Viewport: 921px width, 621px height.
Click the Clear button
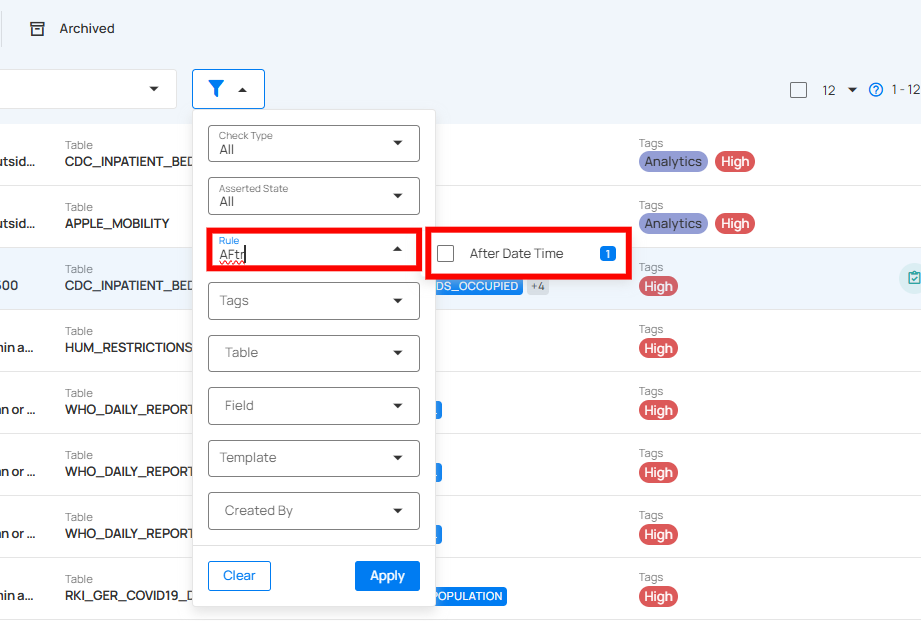tap(239, 576)
